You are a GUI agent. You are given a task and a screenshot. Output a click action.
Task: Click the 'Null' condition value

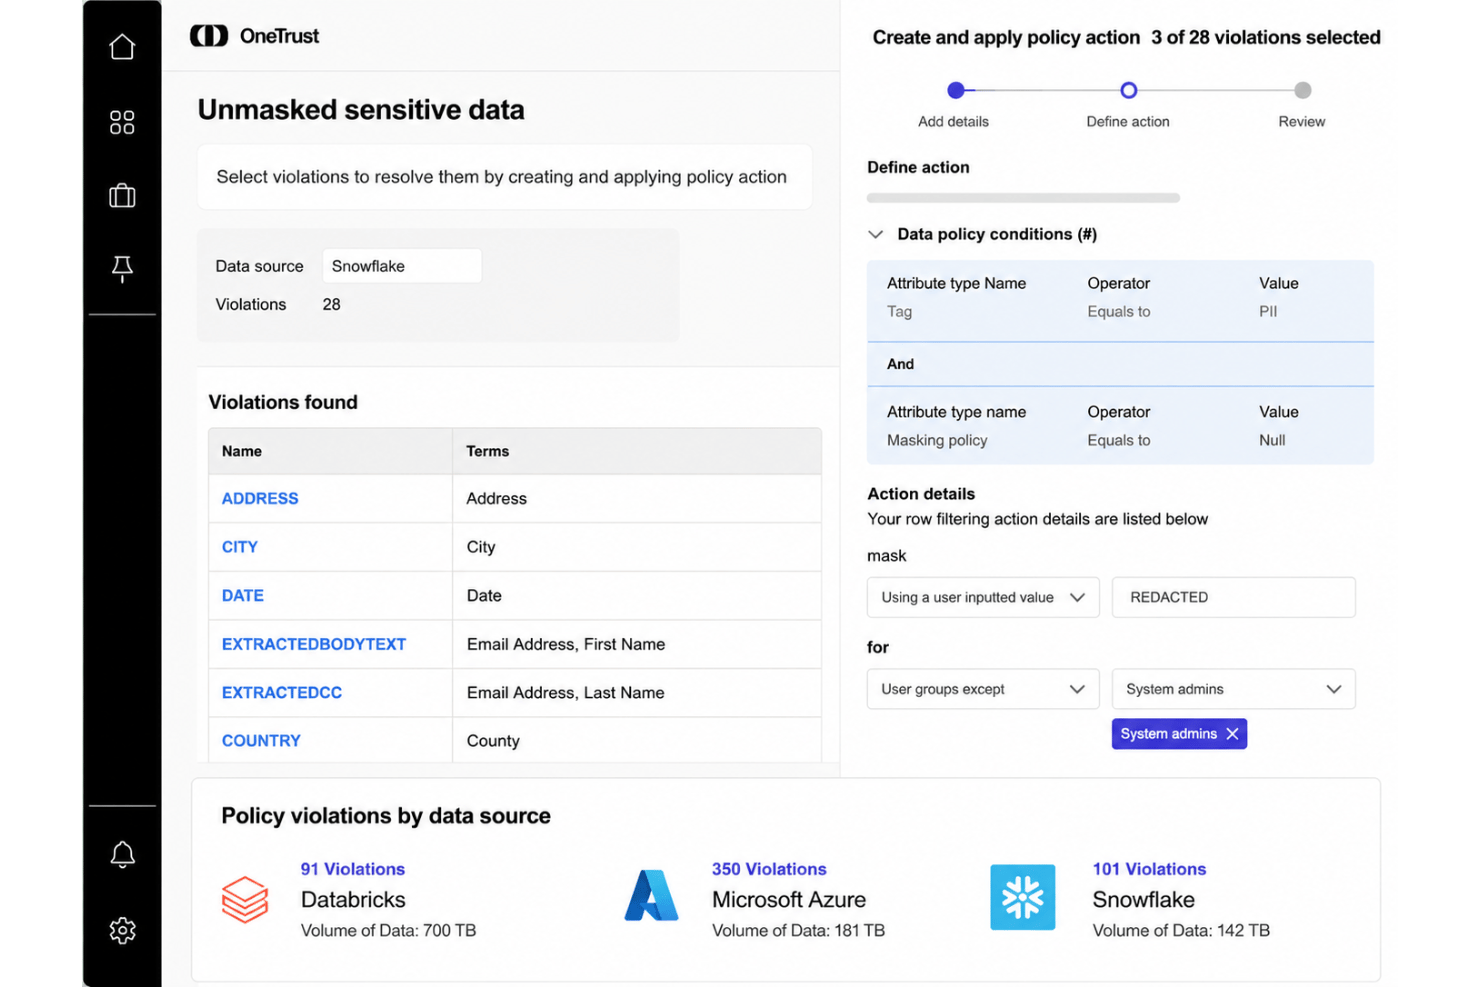(x=1272, y=440)
